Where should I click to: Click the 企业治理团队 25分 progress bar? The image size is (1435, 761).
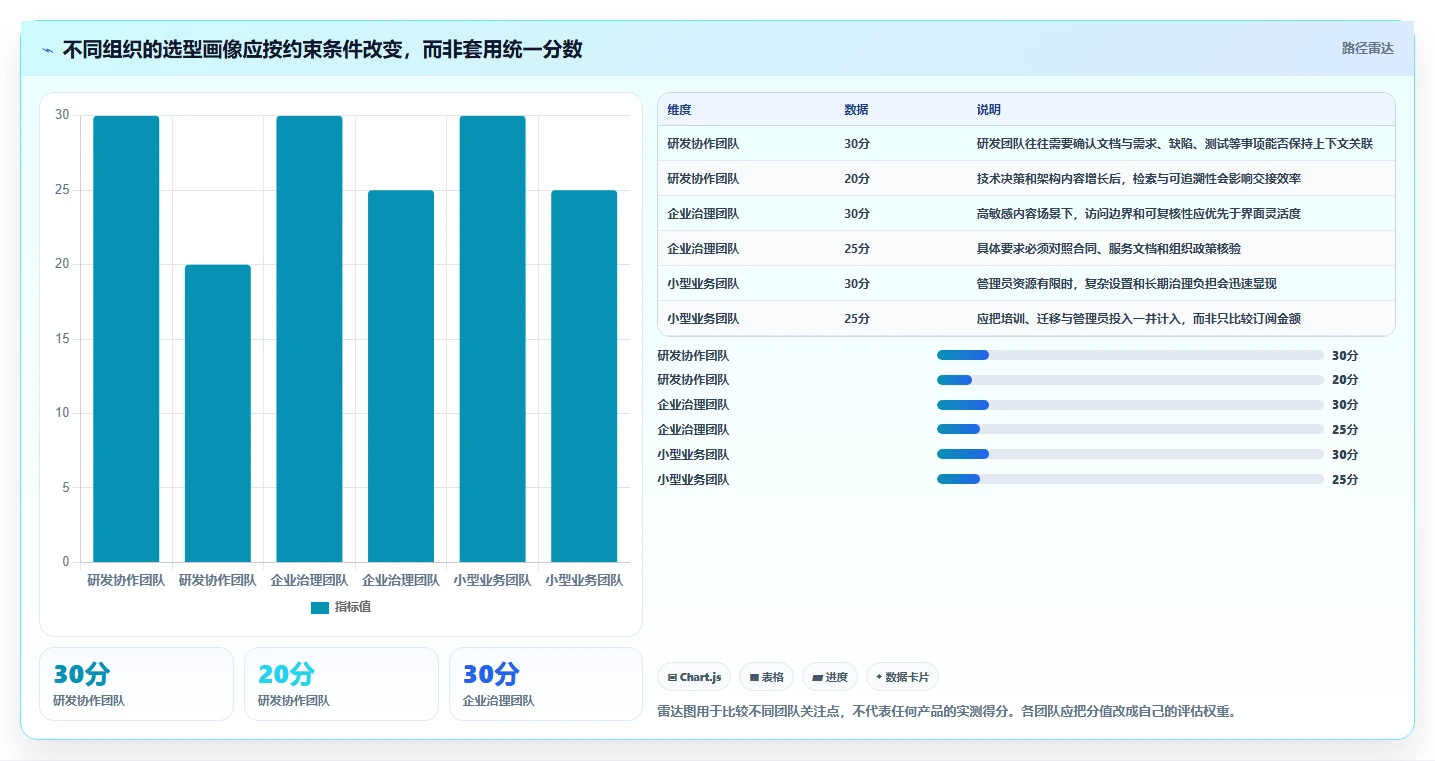tap(1130, 430)
